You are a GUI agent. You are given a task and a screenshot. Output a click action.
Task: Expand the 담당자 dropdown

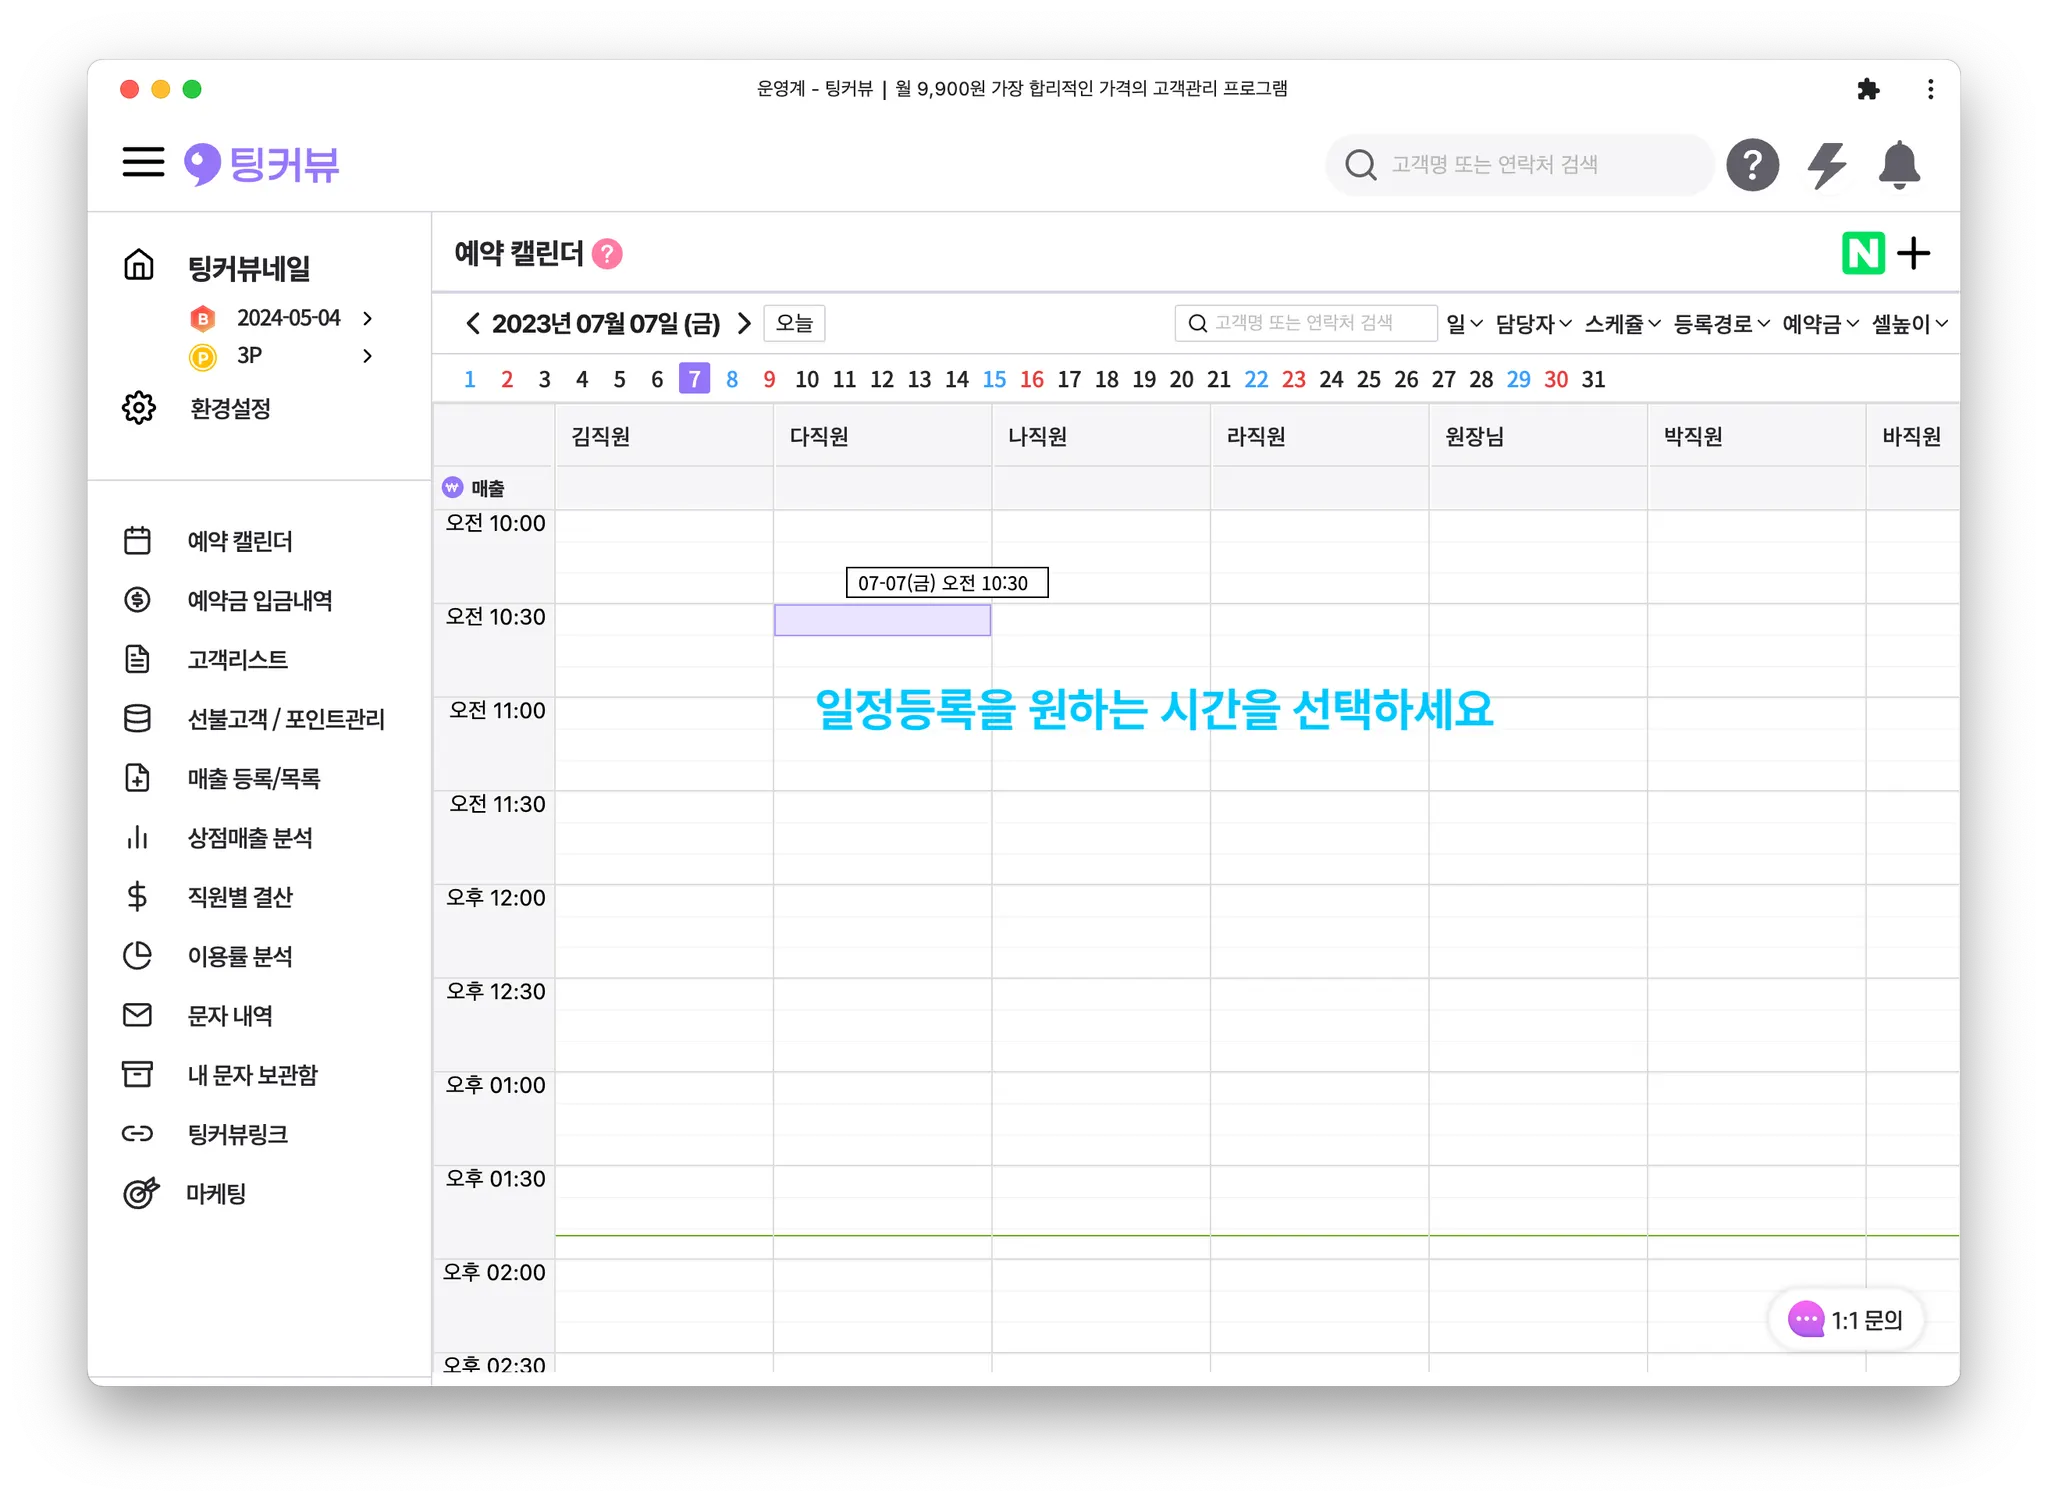(1533, 324)
